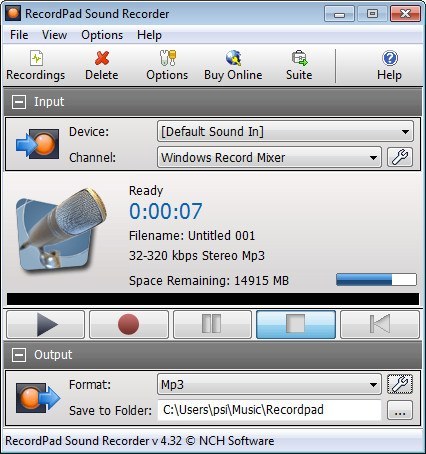Click the Buy Online globe icon
Image resolution: width=426 pixels, height=454 pixels.
click(233, 58)
